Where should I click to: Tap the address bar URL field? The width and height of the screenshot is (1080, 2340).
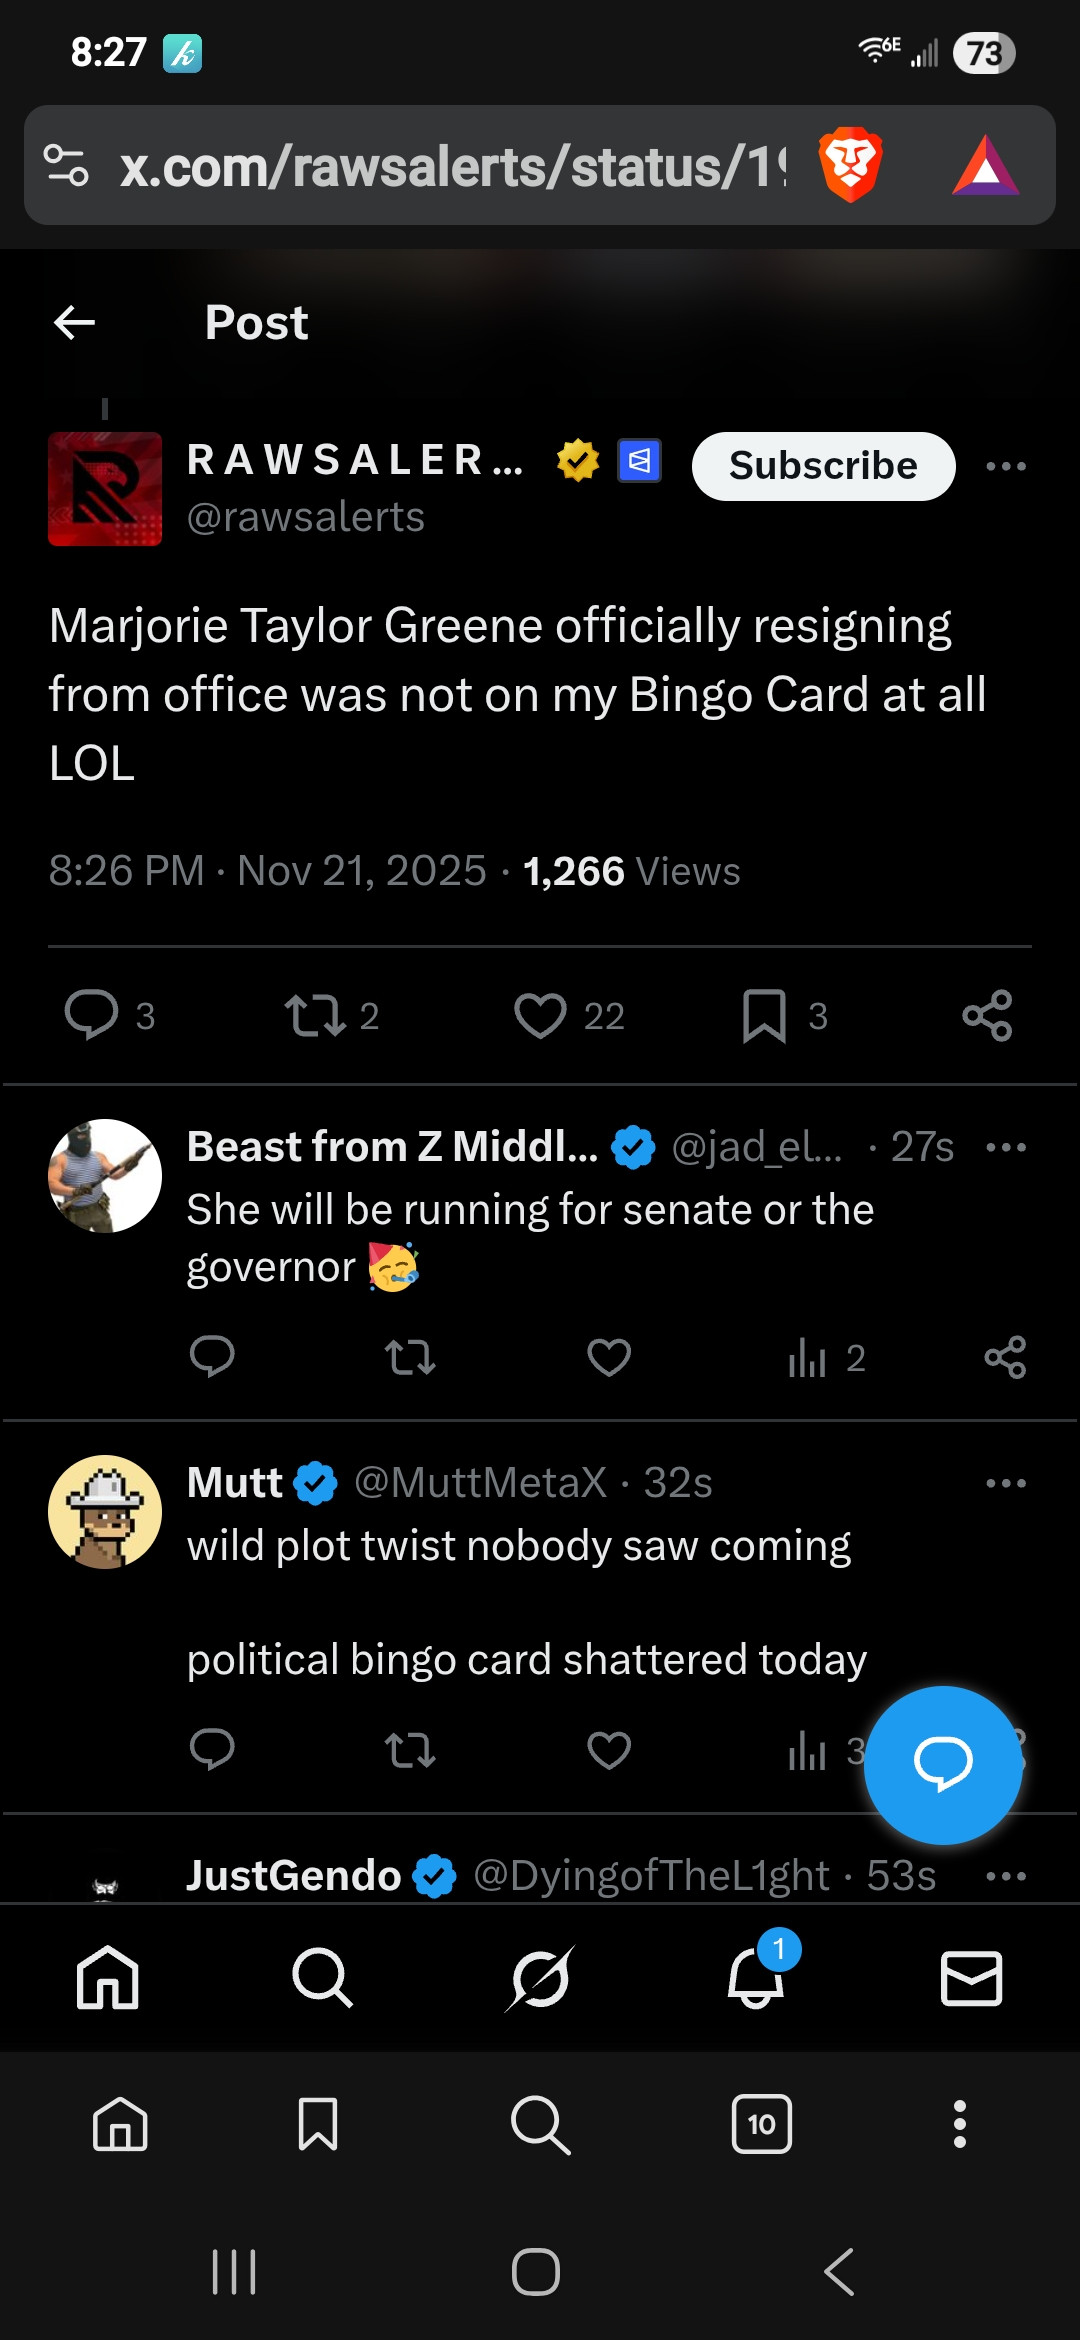(450, 166)
